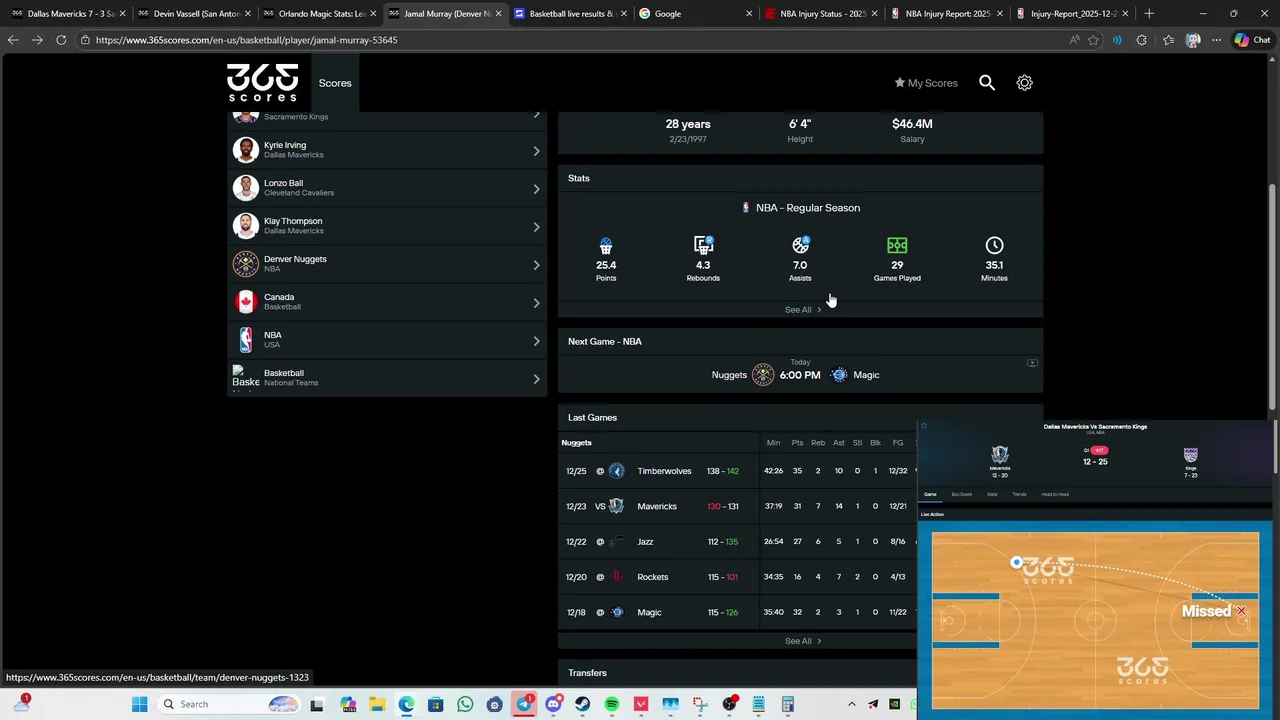1280x720 pixels.
Task: Click the Games Played court icon
Action: tap(897, 245)
